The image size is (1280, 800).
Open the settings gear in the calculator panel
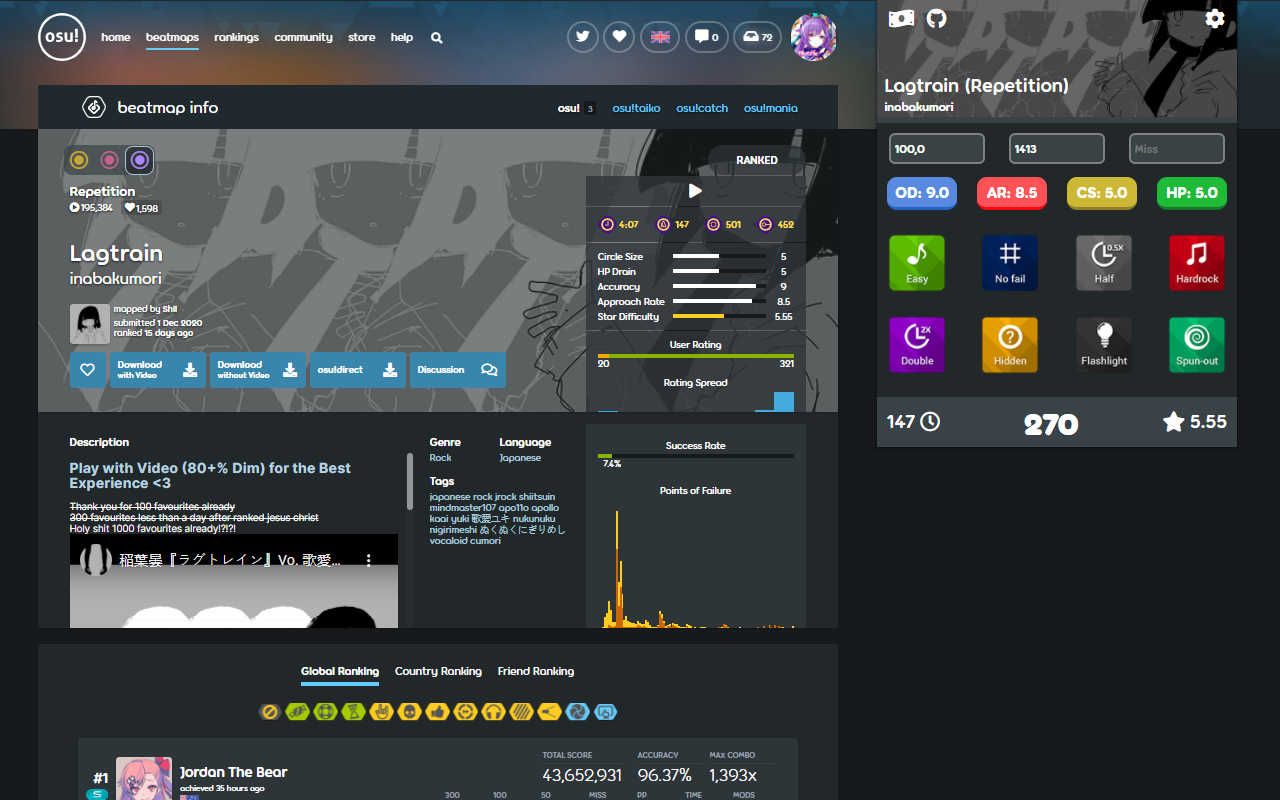[x=1215, y=19]
